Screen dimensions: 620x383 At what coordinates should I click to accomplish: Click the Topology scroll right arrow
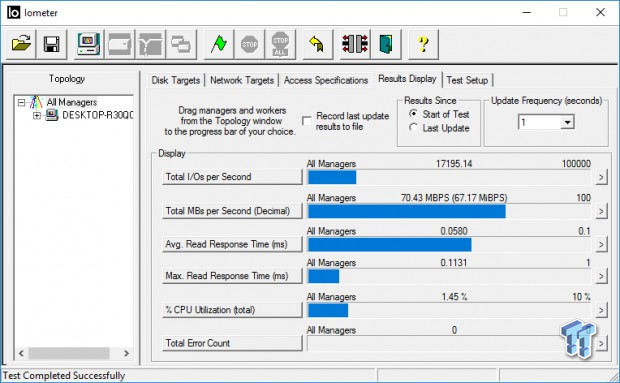127,353
